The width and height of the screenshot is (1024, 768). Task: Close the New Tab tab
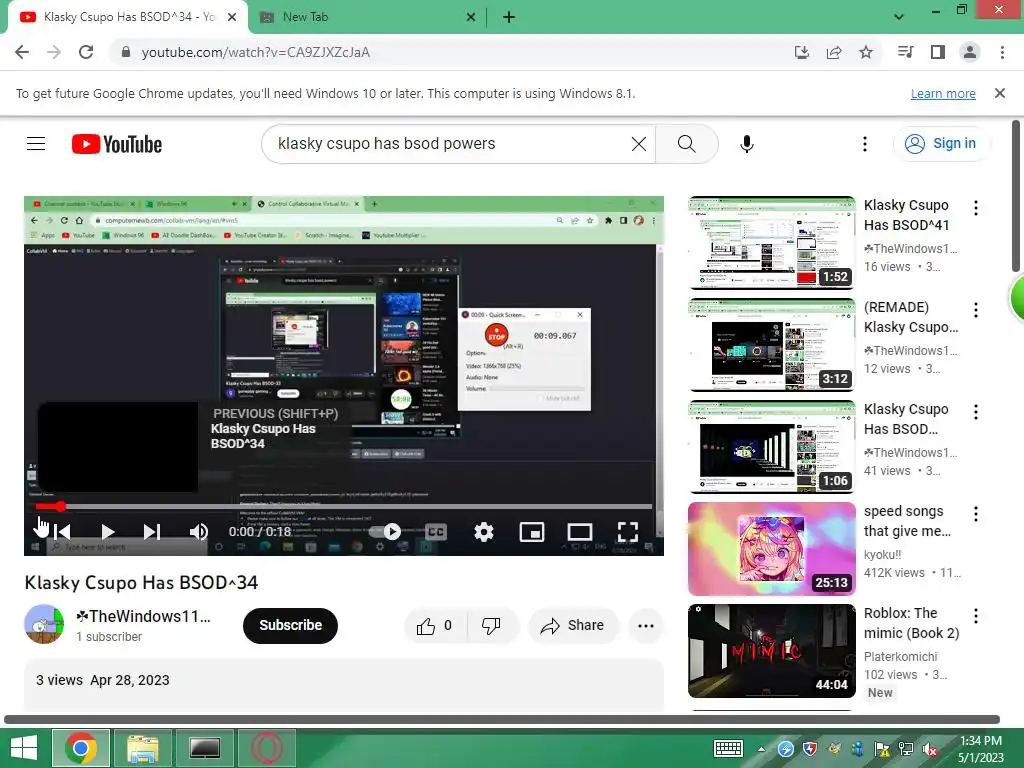tap(471, 18)
